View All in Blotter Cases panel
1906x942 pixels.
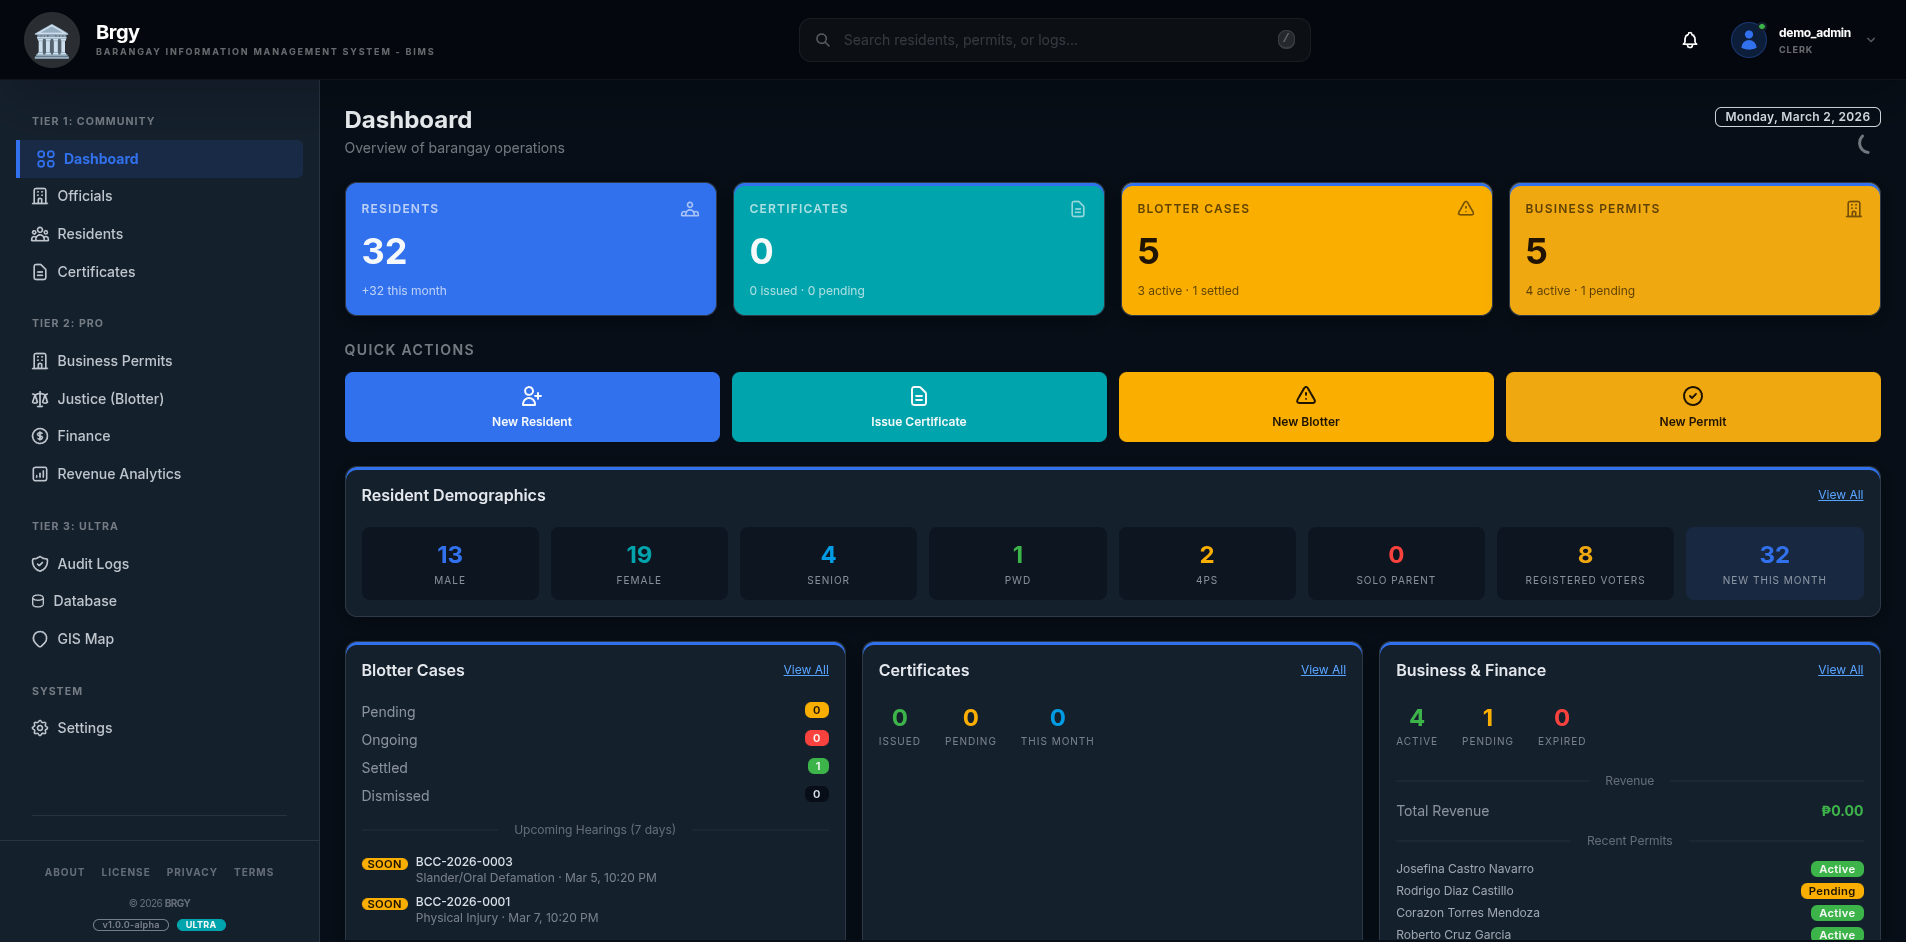[806, 670]
